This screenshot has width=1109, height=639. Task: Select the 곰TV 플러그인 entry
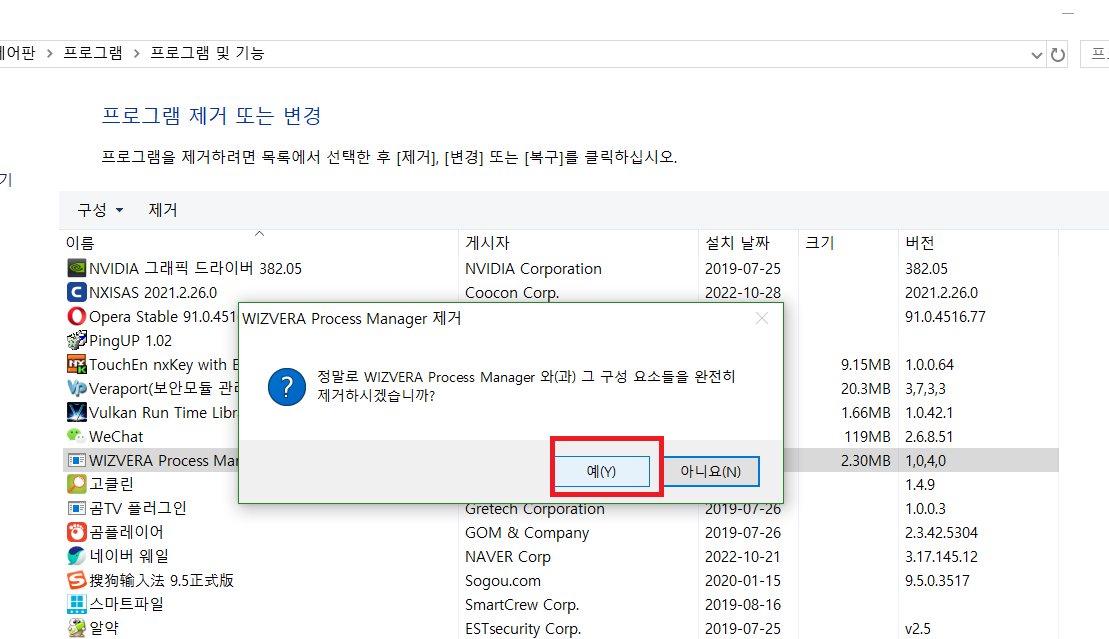click(138, 508)
